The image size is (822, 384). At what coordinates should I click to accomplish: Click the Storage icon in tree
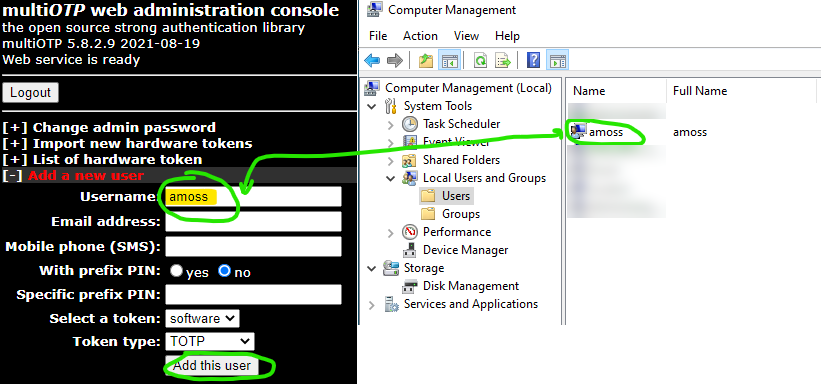(x=391, y=268)
